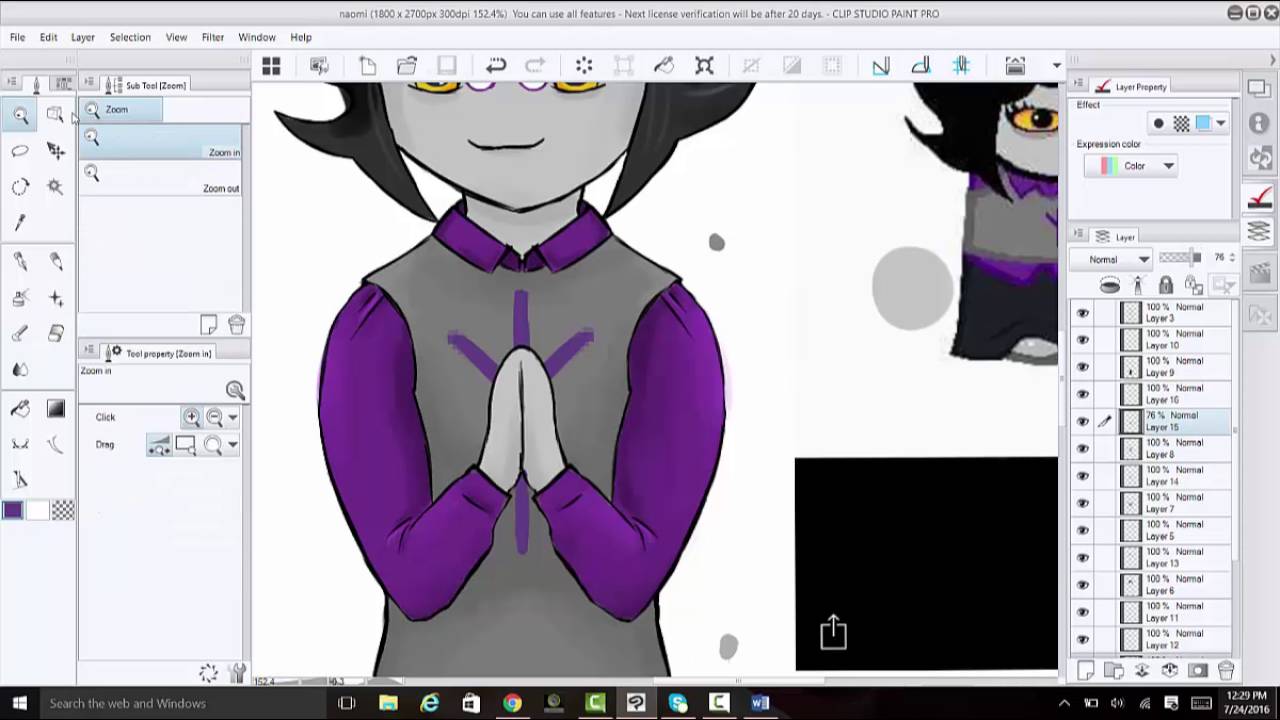The height and width of the screenshot is (720, 1280).
Task: Select the Airbrush tool
Action: [20, 298]
